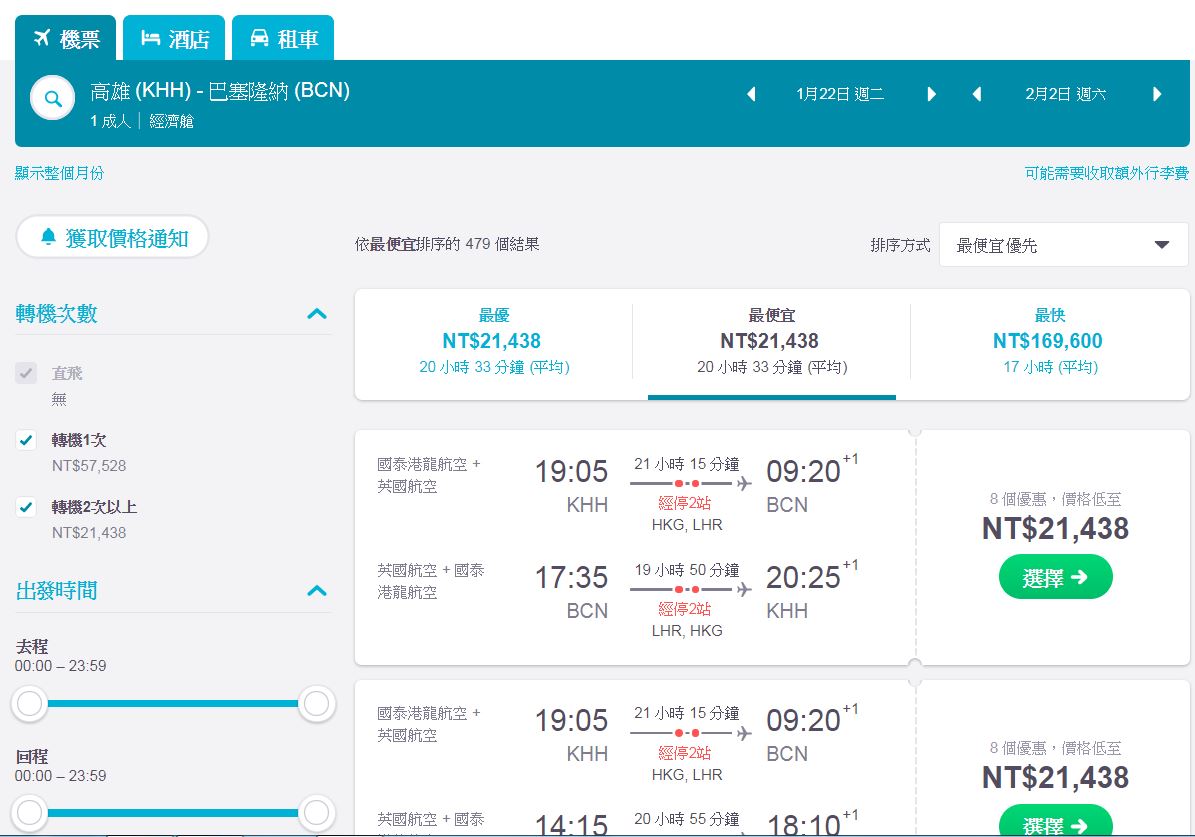Click the car icon in 租車 tab

pyautogui.click(x=259, y=37)
